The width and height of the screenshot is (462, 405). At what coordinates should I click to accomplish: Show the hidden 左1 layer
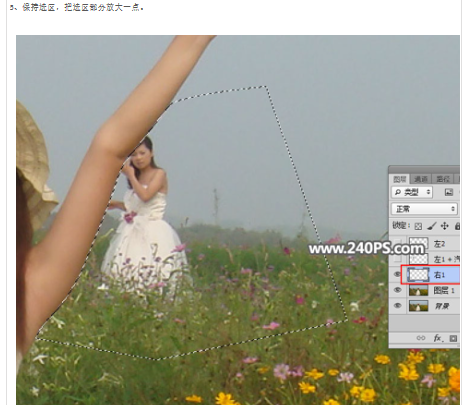(397, 258)
